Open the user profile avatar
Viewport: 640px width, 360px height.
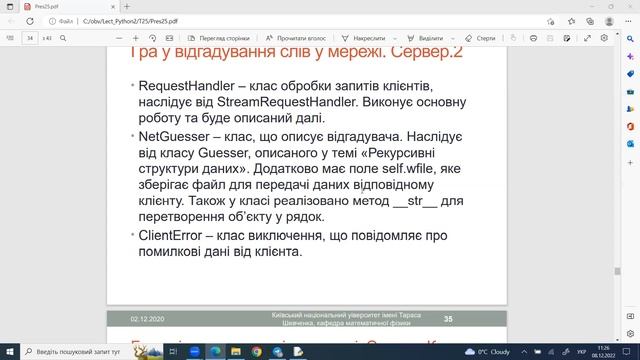(609, 21)
